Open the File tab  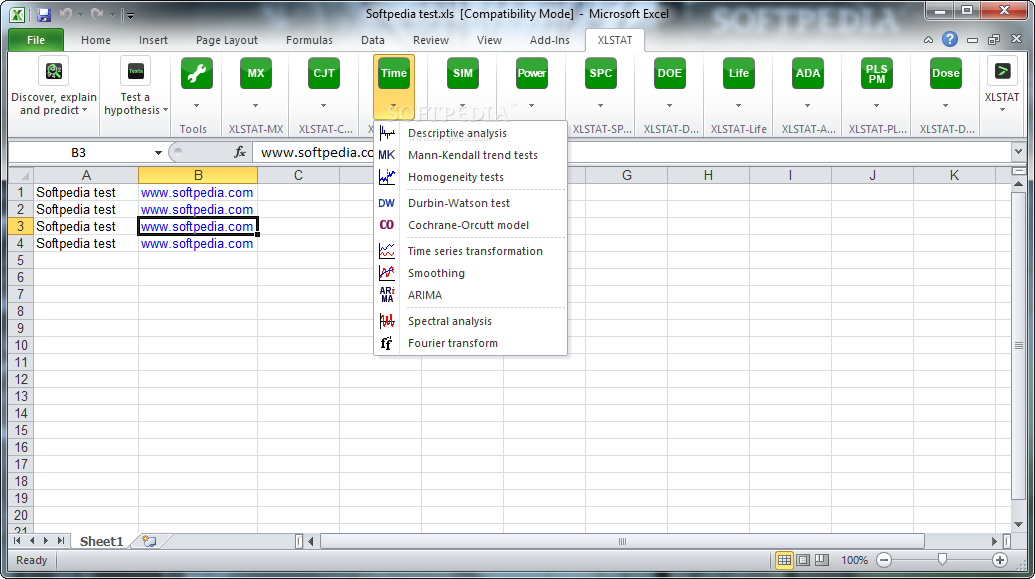[x=36, y=40]
